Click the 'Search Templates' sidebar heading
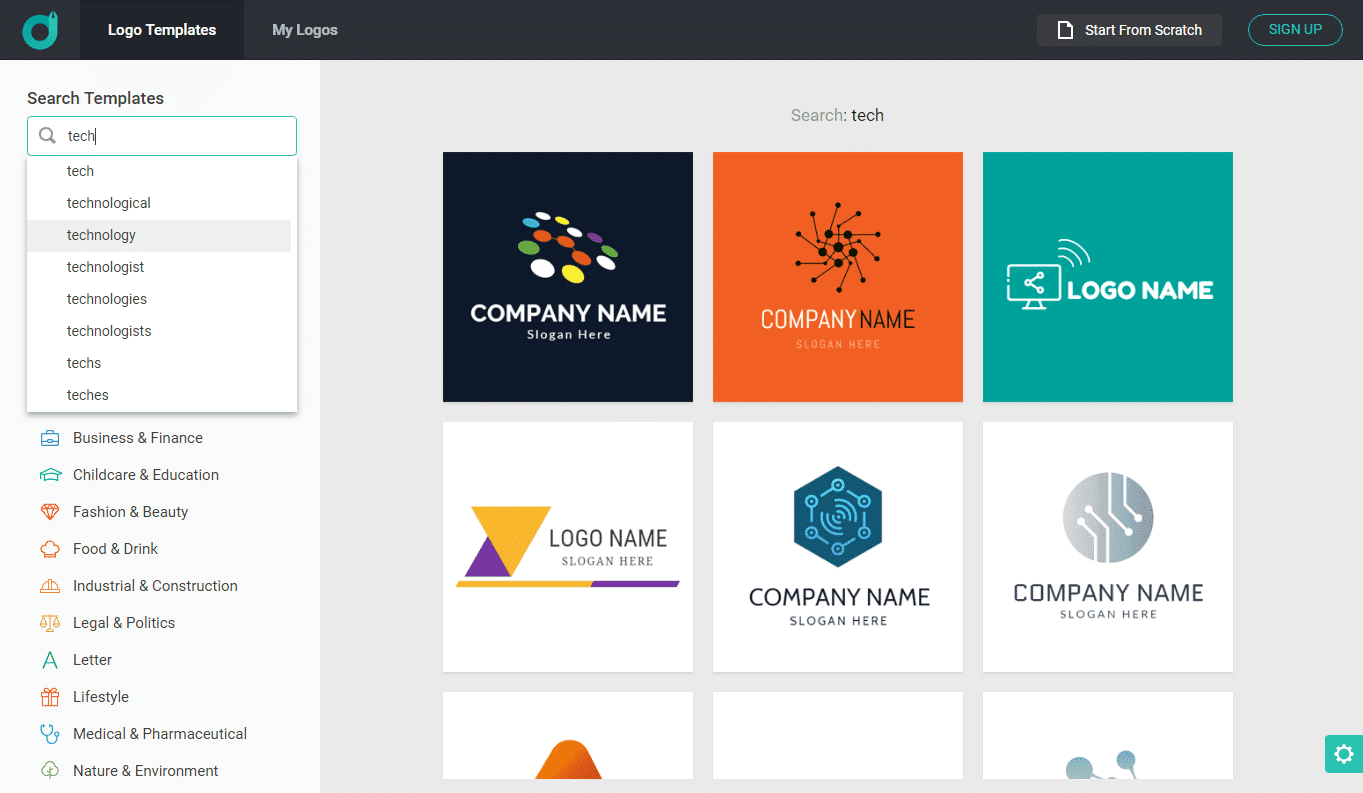Viewport: 1363px width, 793px height. pos(95,98)
